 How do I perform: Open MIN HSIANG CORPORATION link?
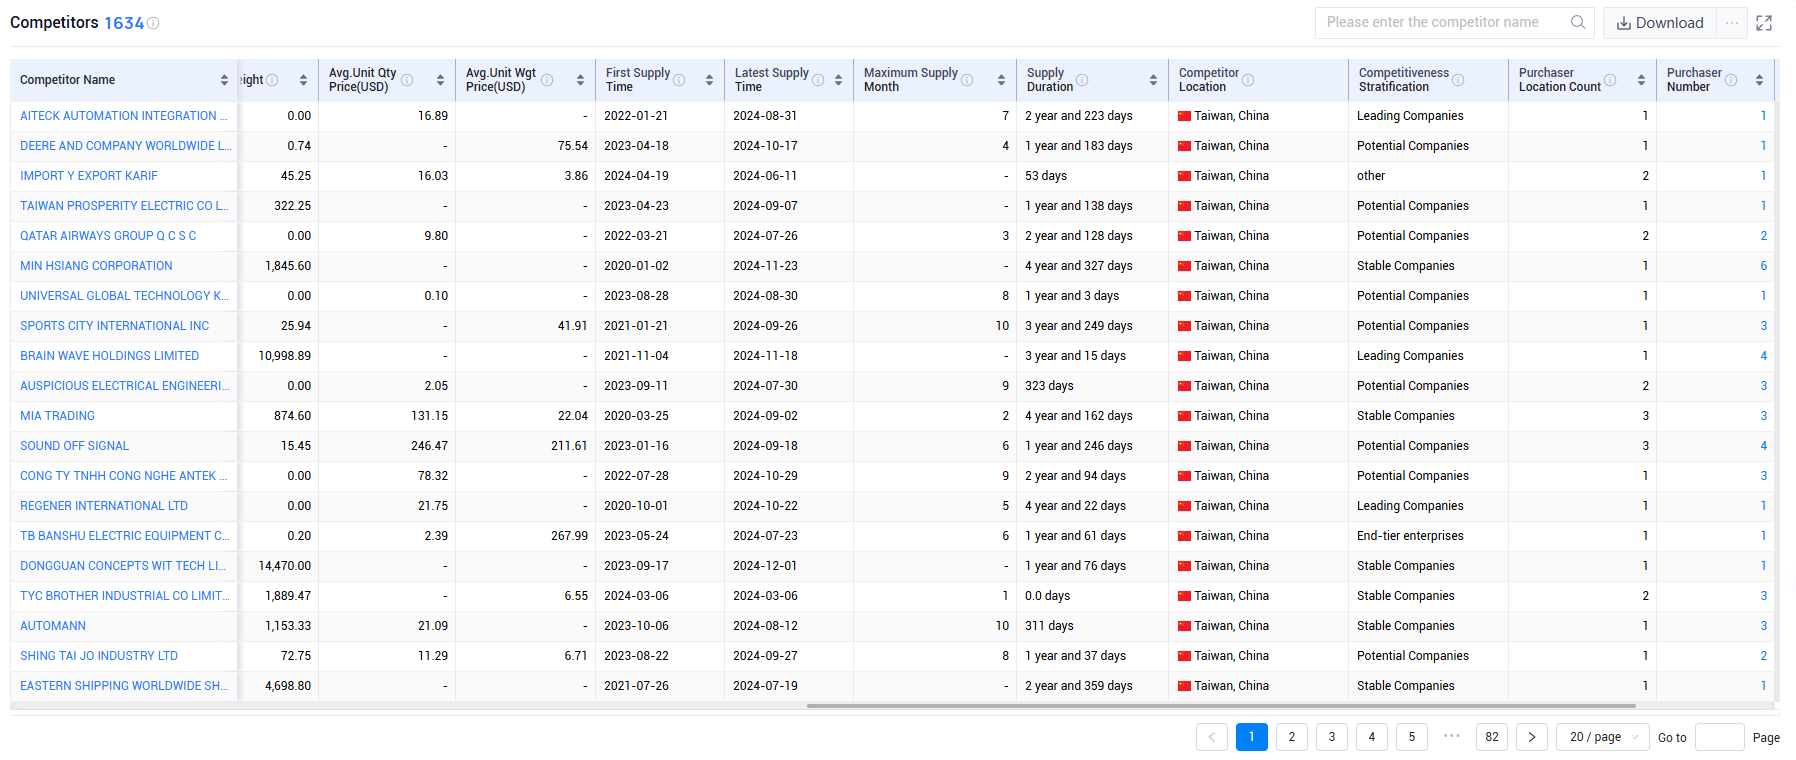point(96,266)
